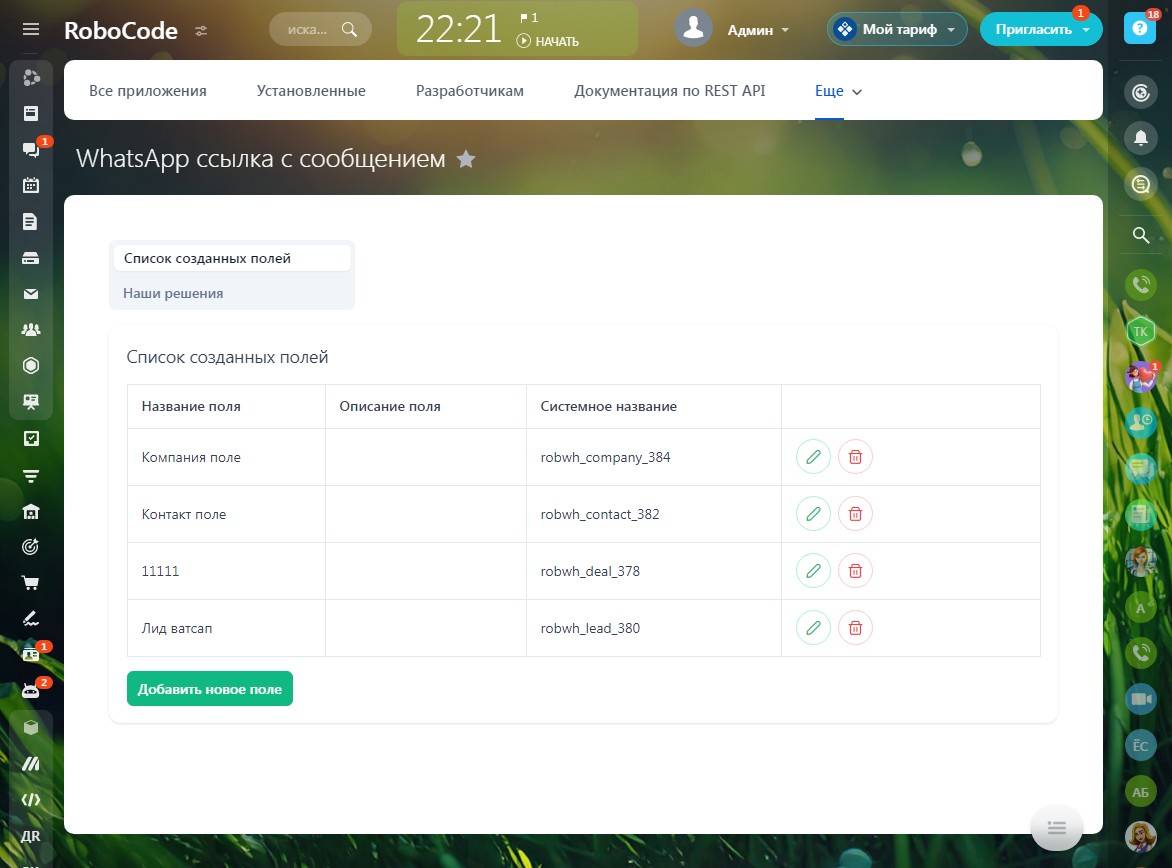Screen dimensions: 1172x868
Task: Open the mail envelope icon in sidebar
Action: pos(31,294)
